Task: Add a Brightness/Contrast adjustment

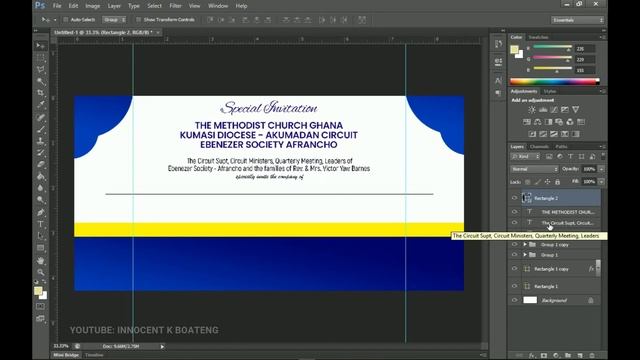Action: [x=532, y=110]
